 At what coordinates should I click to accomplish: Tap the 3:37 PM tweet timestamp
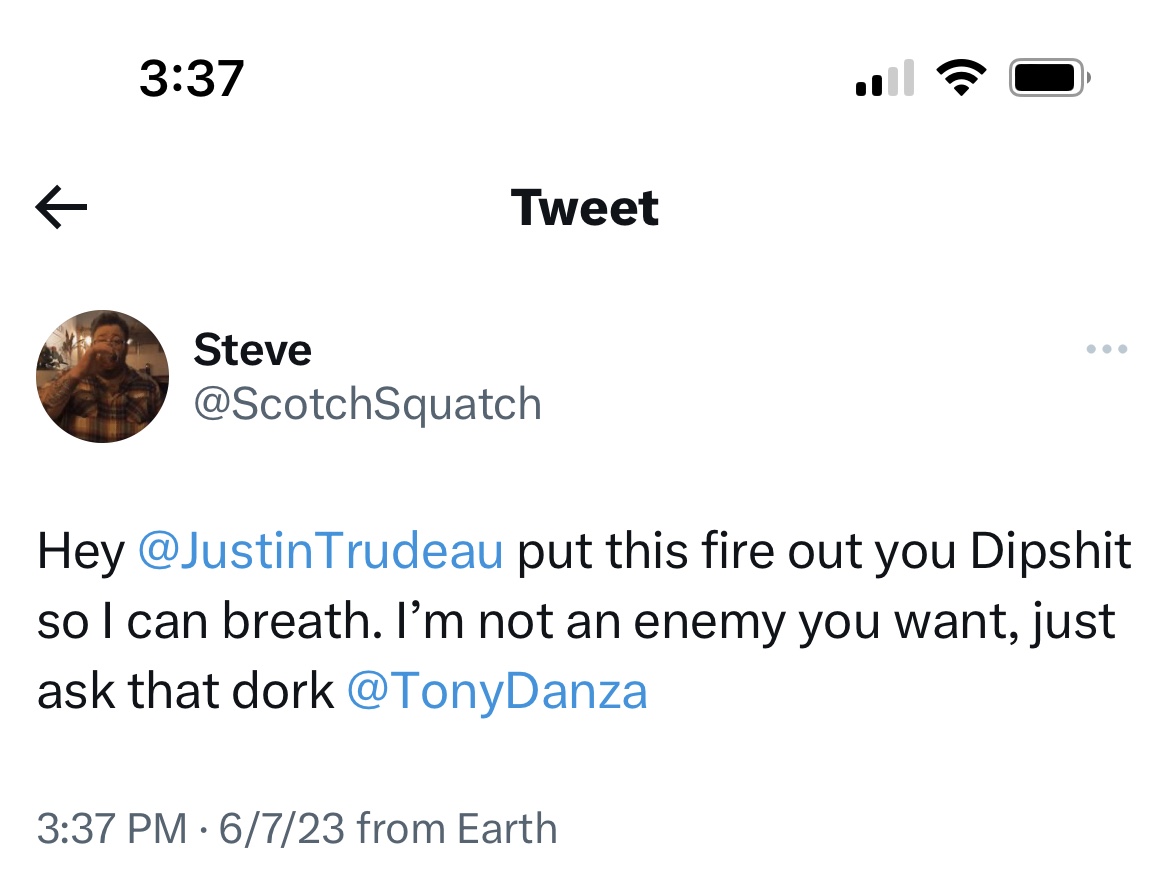click(x=110, y=829)
